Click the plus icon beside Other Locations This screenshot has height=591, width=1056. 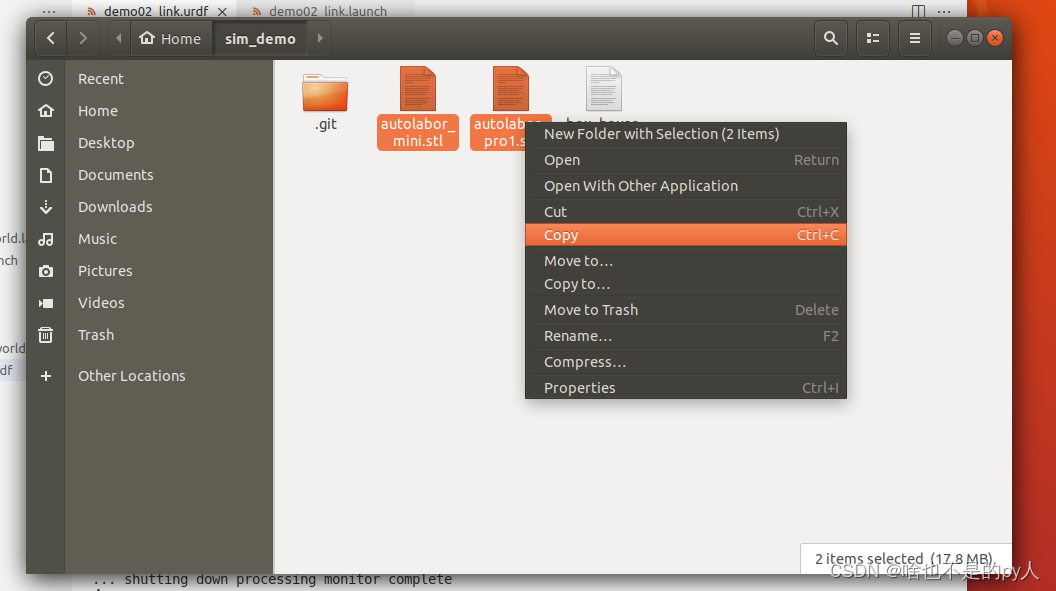point(46,376)
